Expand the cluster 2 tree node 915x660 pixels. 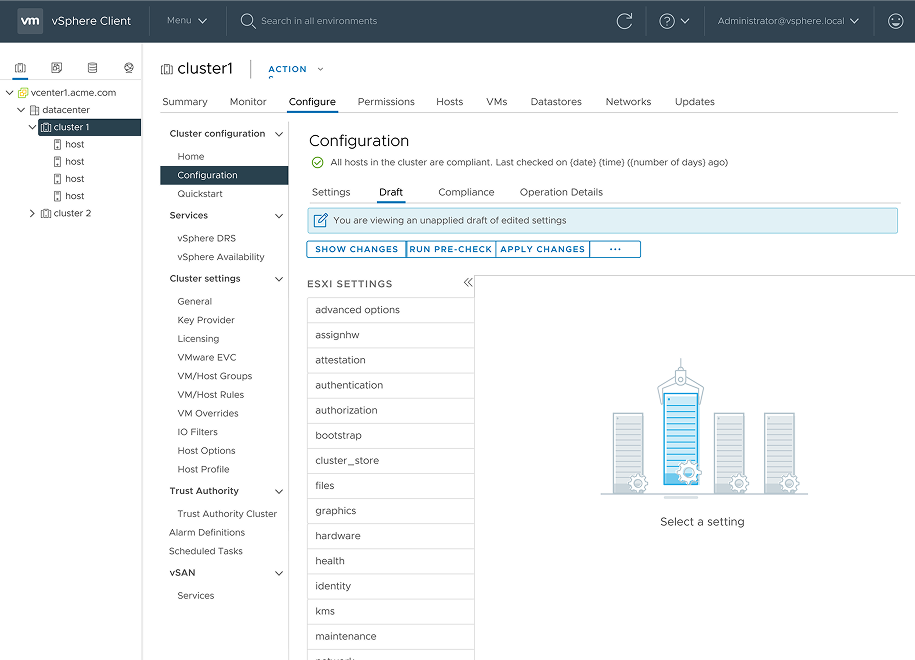(32, 213)
